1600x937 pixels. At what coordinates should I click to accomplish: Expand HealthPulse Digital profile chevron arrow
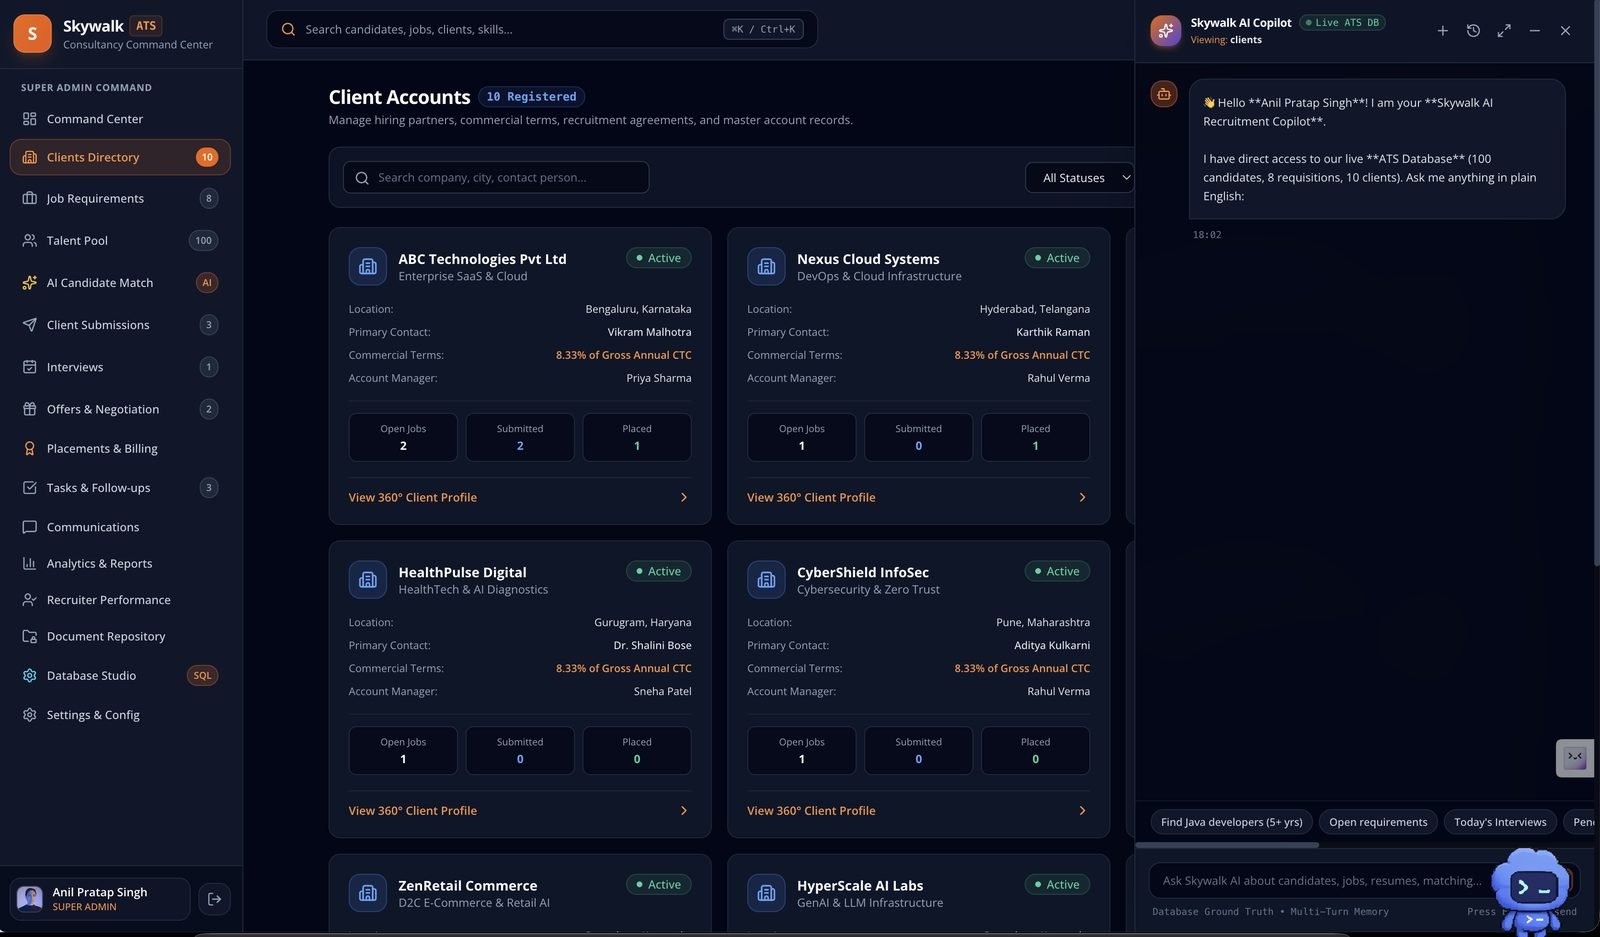[x=684, y=811]
